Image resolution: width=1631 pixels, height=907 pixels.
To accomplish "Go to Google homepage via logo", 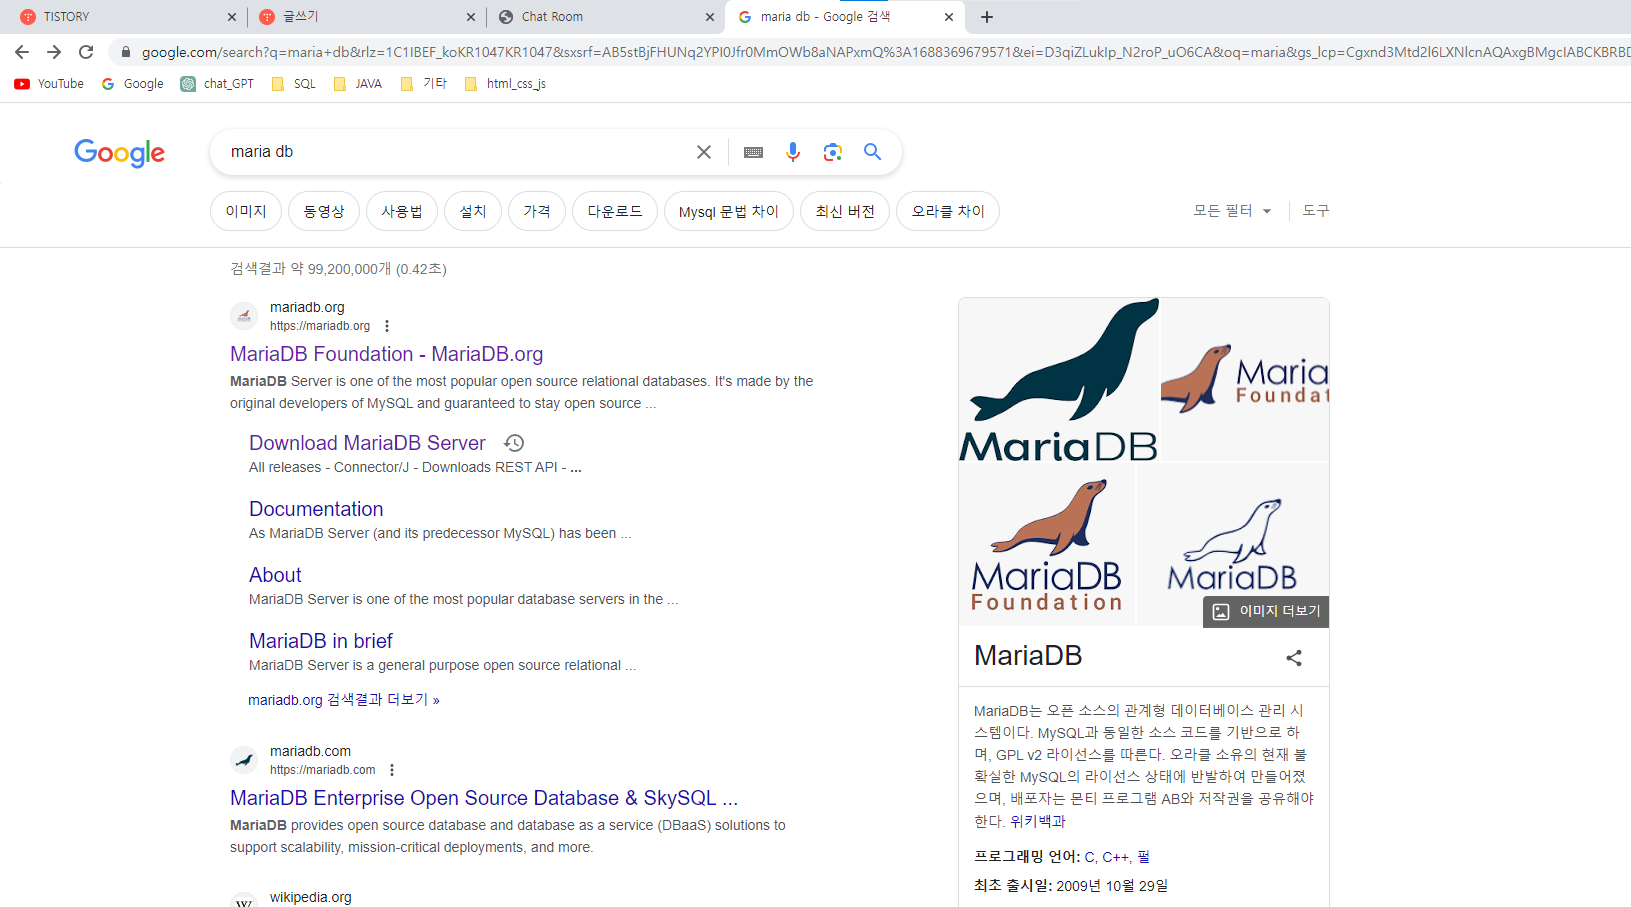I will coord(120,153).
